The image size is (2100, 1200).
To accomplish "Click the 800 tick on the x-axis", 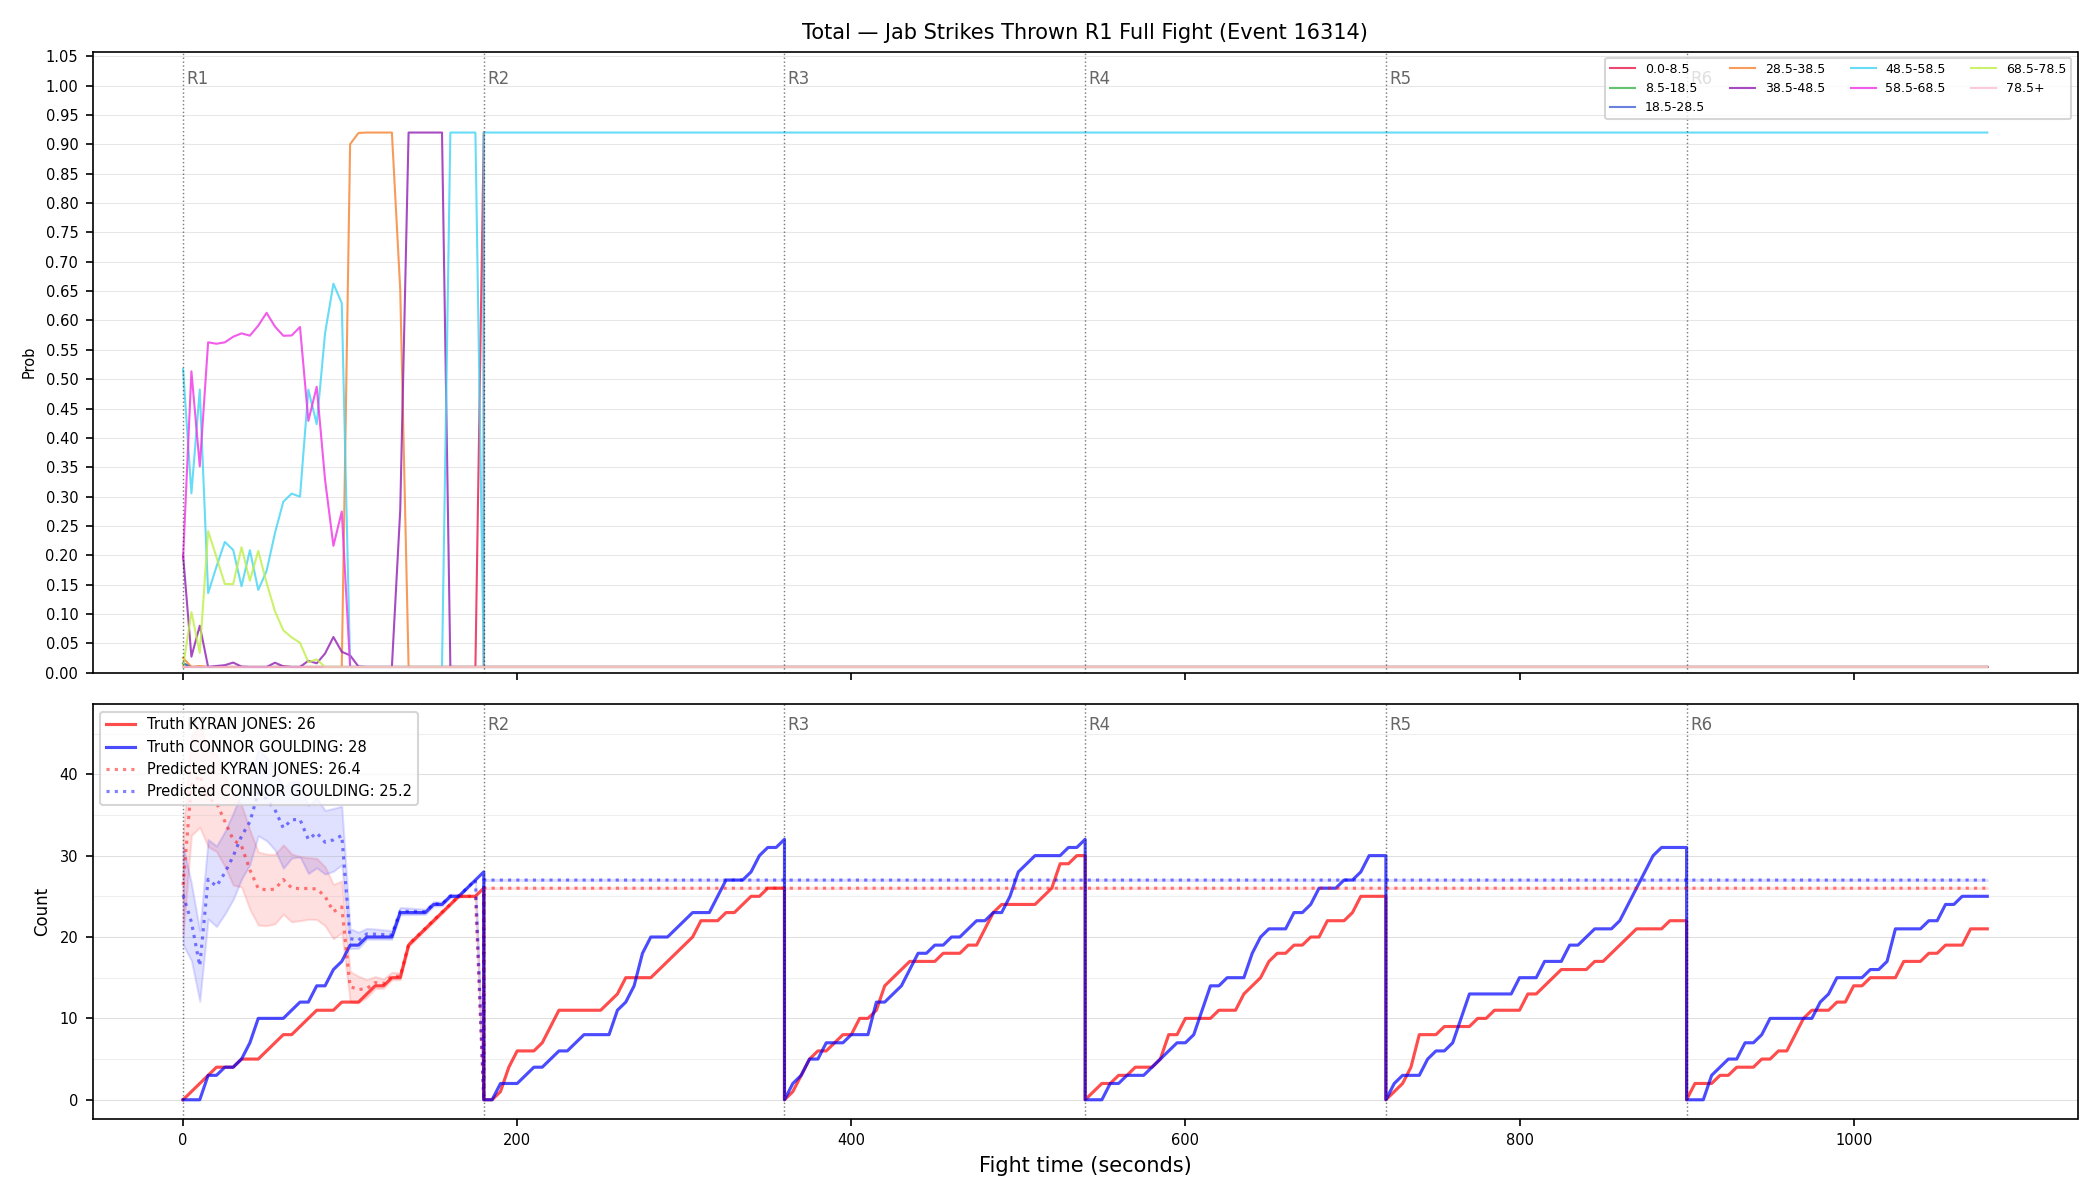I will point(1519,1139).
